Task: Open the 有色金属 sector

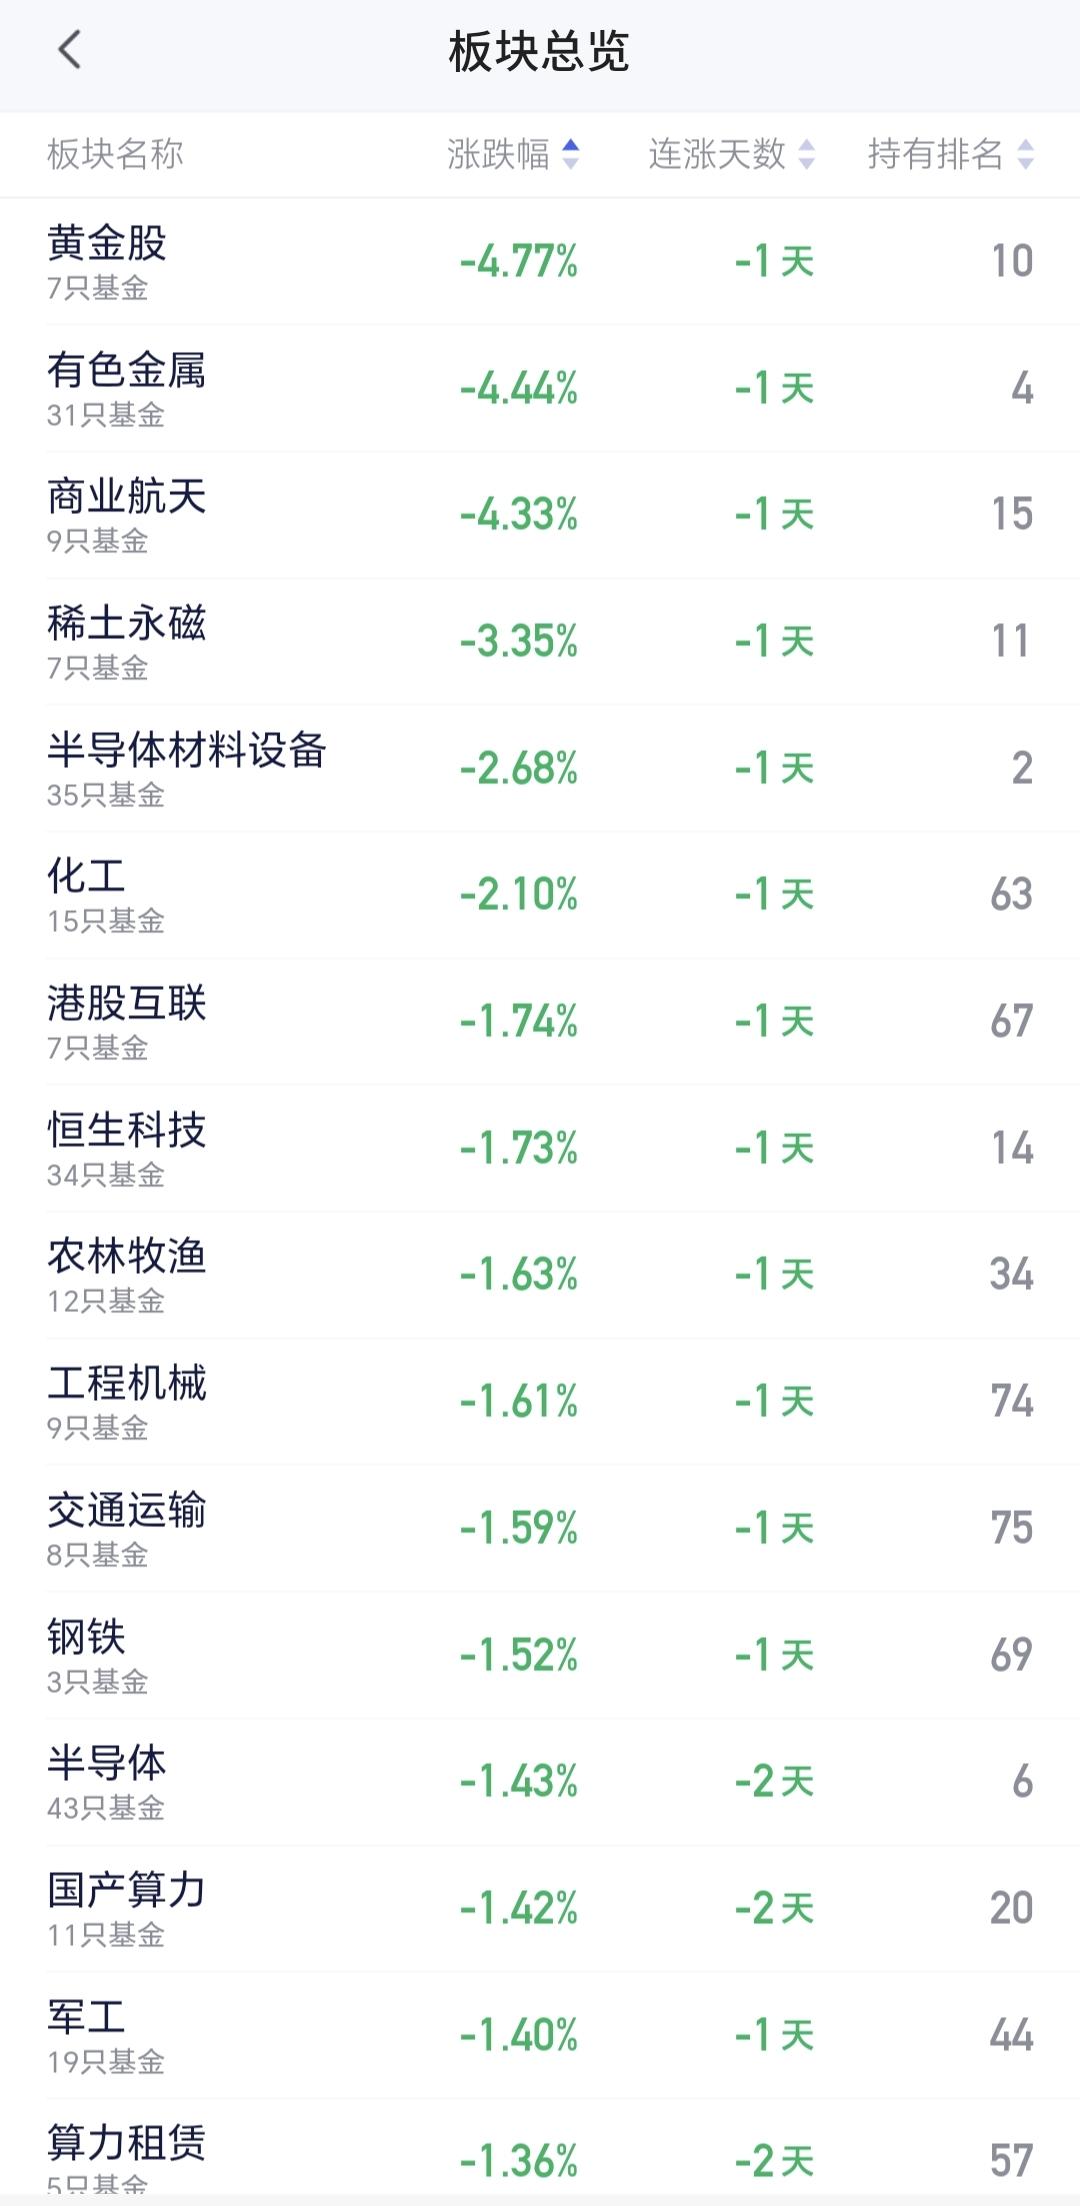Action: click(x=540, y=388)
